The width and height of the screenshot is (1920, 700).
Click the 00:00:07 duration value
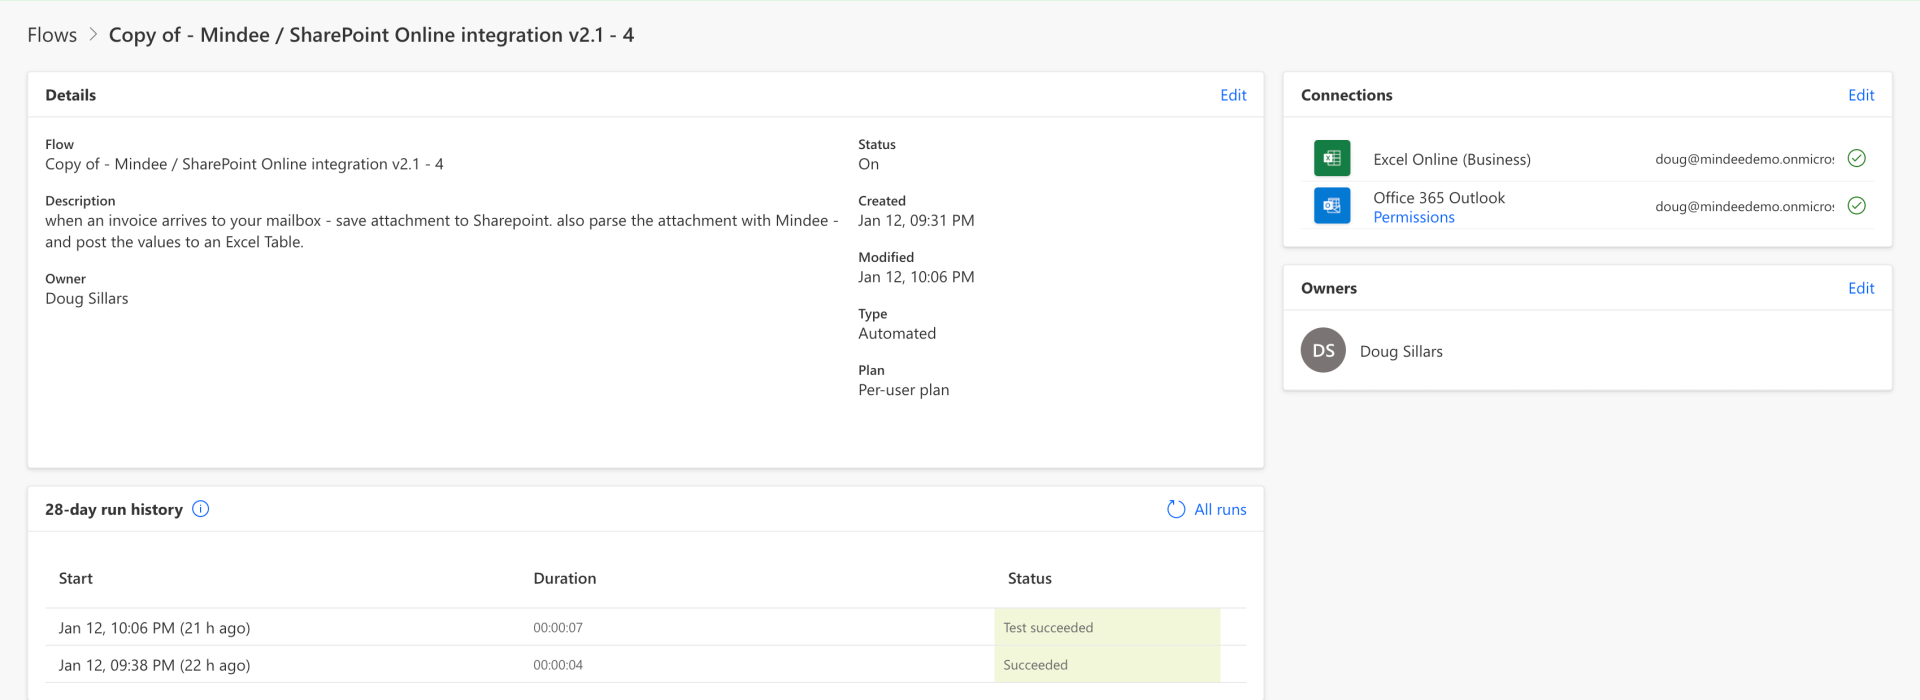coord(558,628)
